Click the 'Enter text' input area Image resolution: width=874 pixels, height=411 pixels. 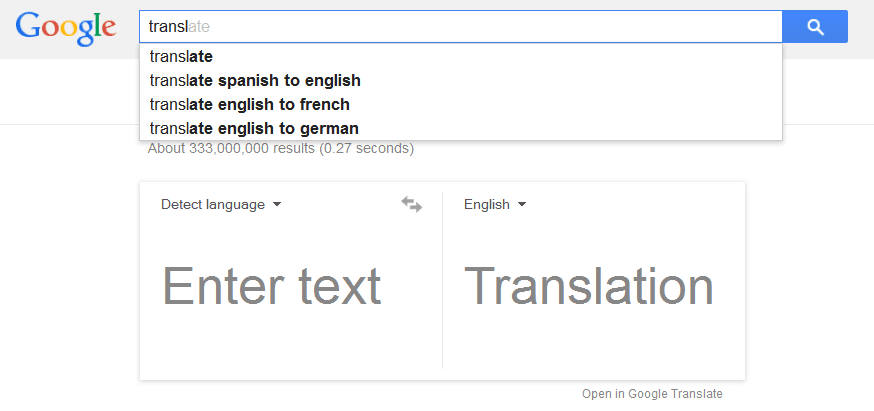tap(272, 286)
